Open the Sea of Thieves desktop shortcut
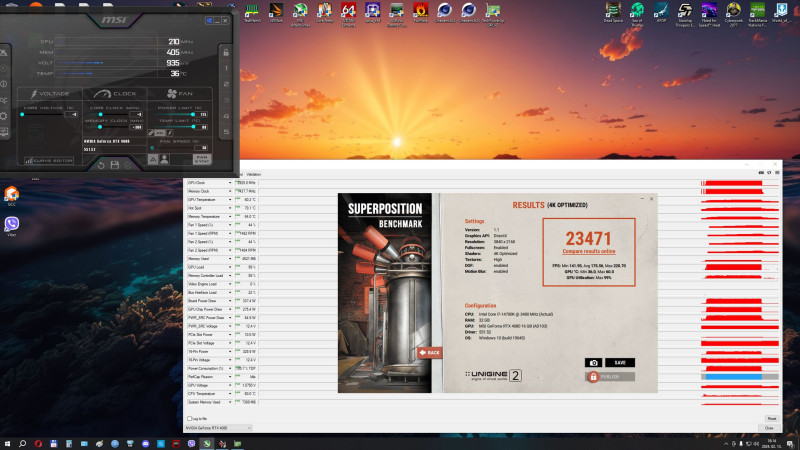Image resolution: width=800 pixels, height=450 pixels. [637, 13]
